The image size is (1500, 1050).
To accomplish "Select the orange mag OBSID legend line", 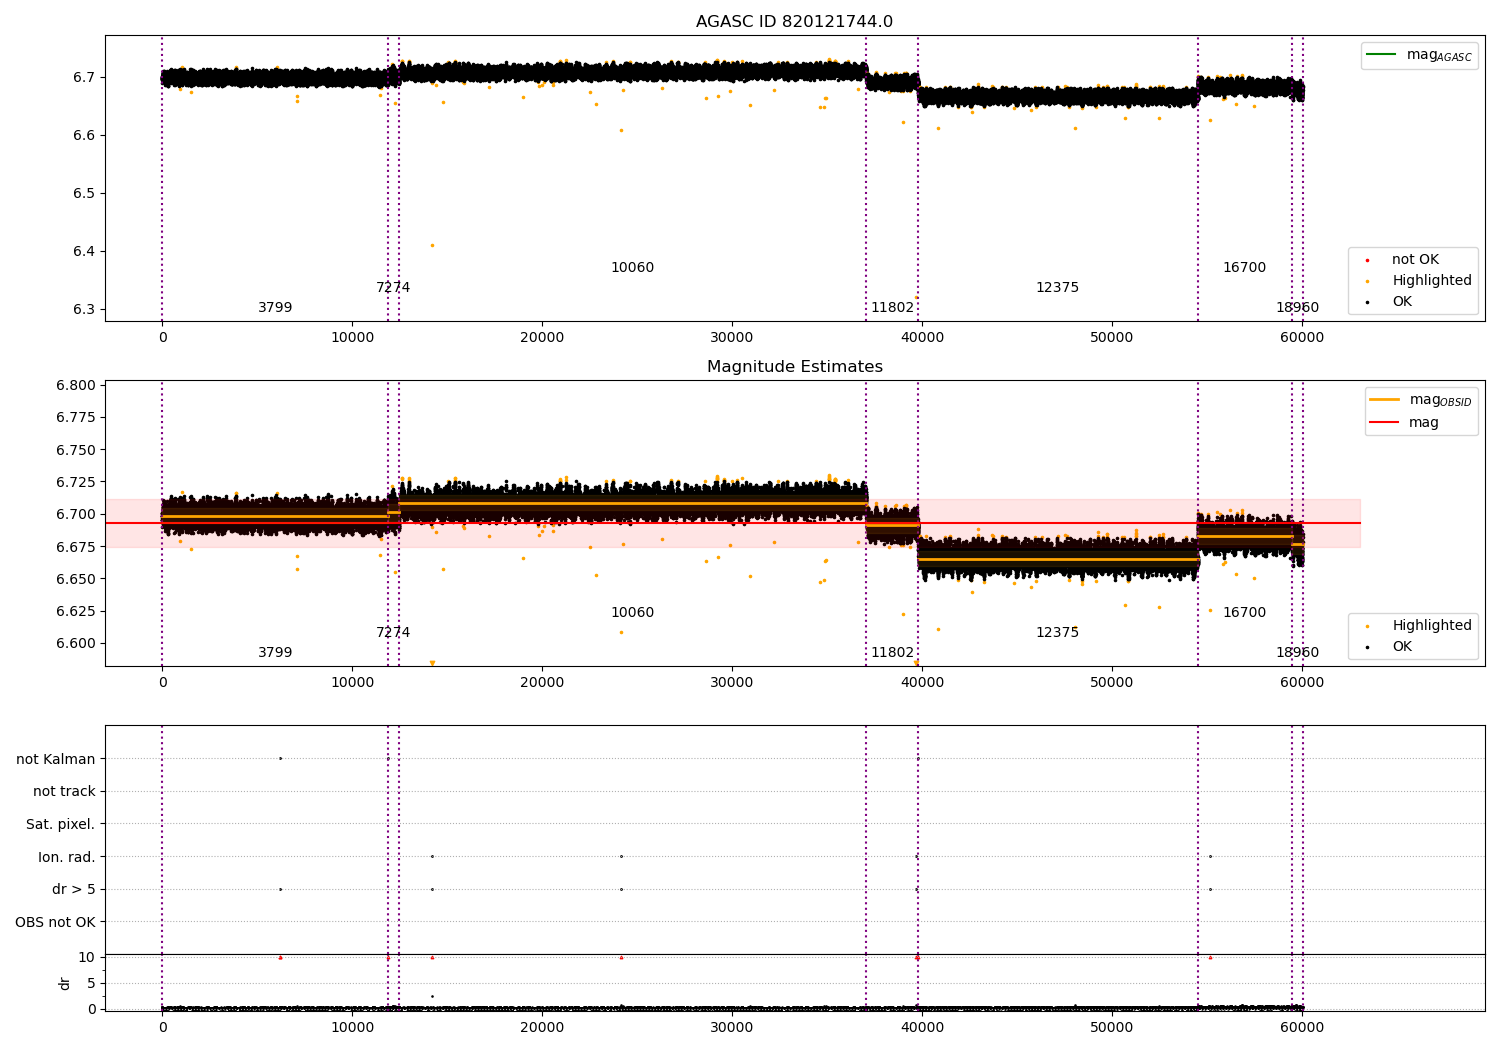I will coord(1385,400).
